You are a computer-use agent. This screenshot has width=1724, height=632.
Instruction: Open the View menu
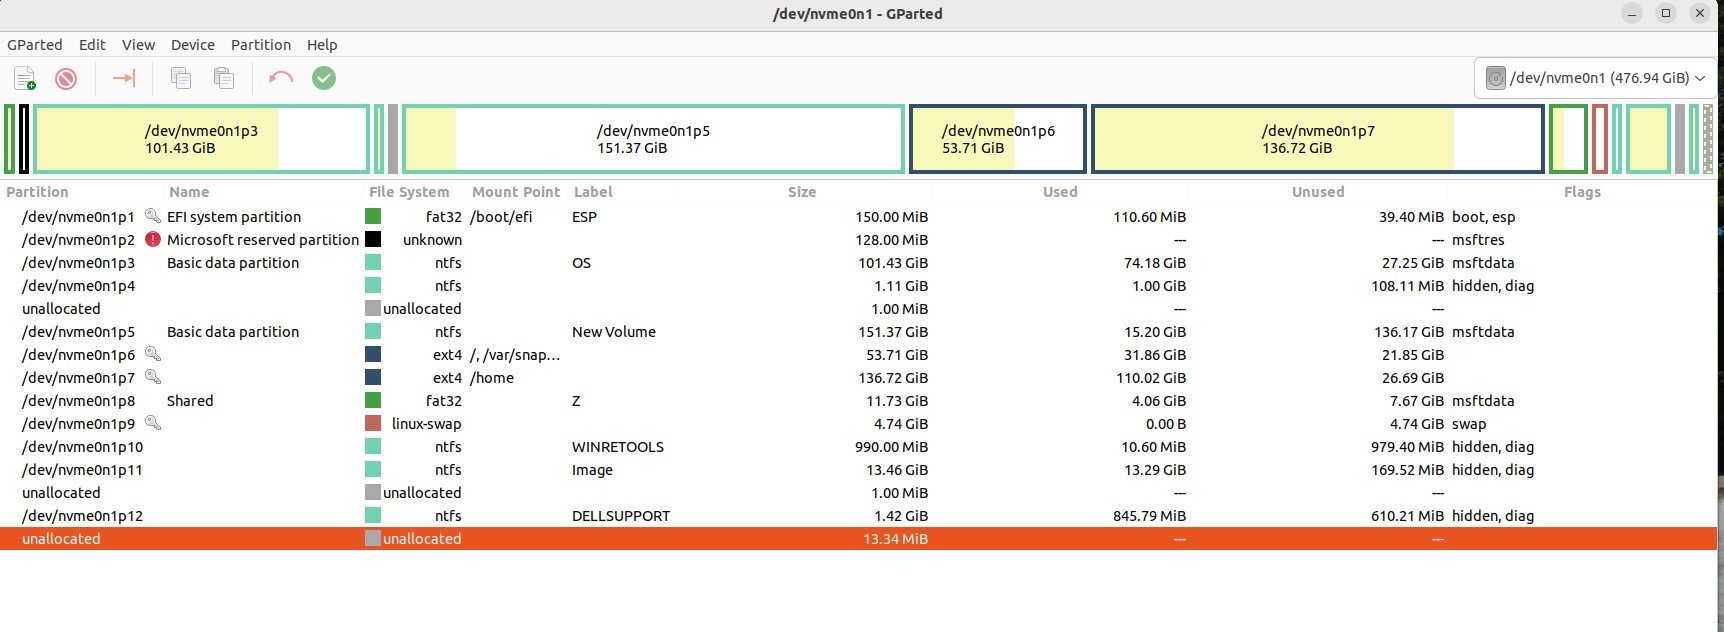138,45
